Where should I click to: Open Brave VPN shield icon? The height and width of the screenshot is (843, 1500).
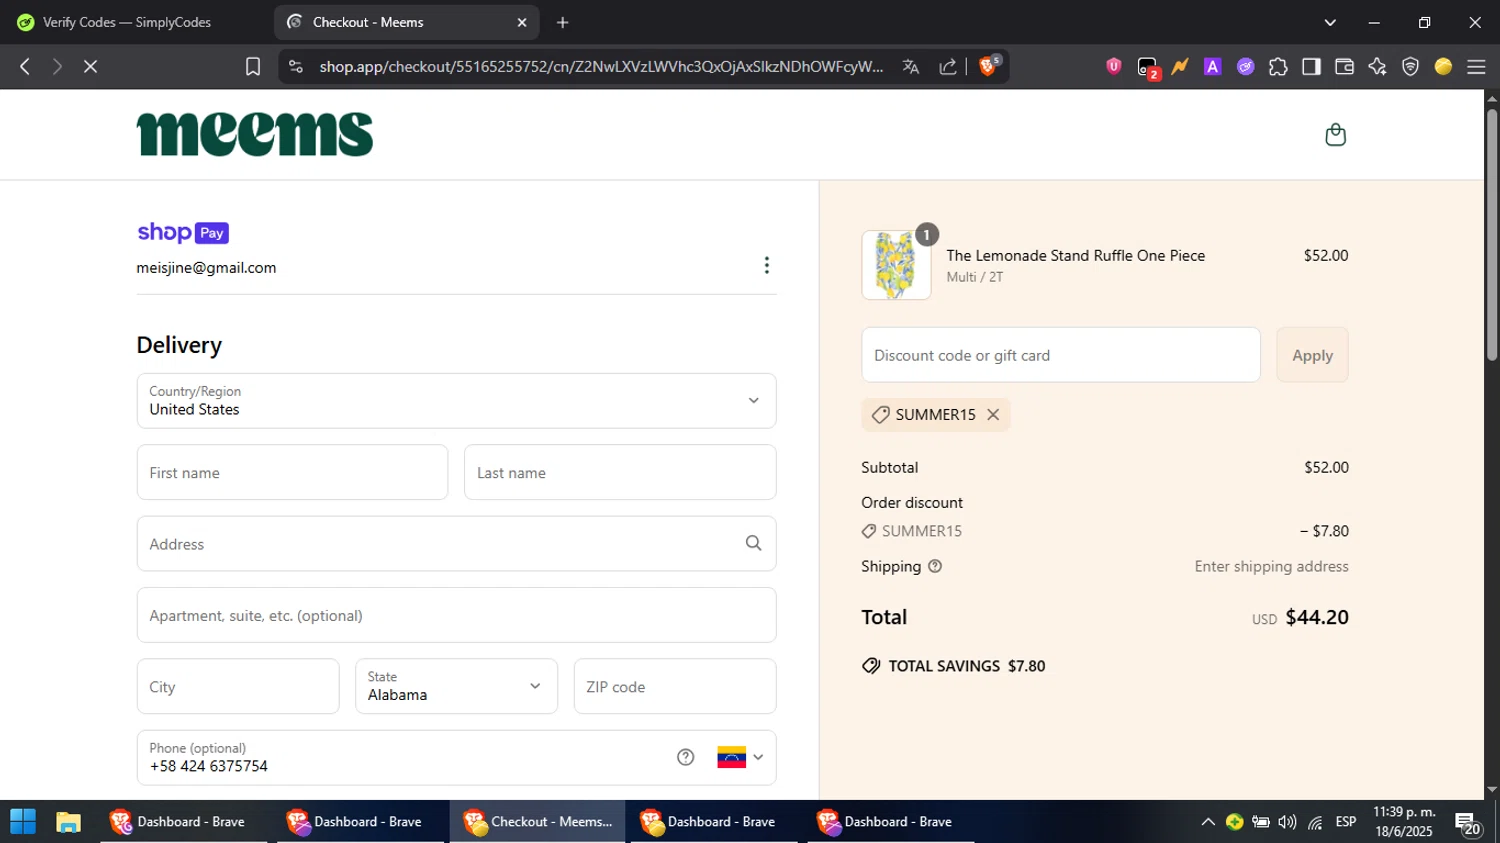(1410, 66)
